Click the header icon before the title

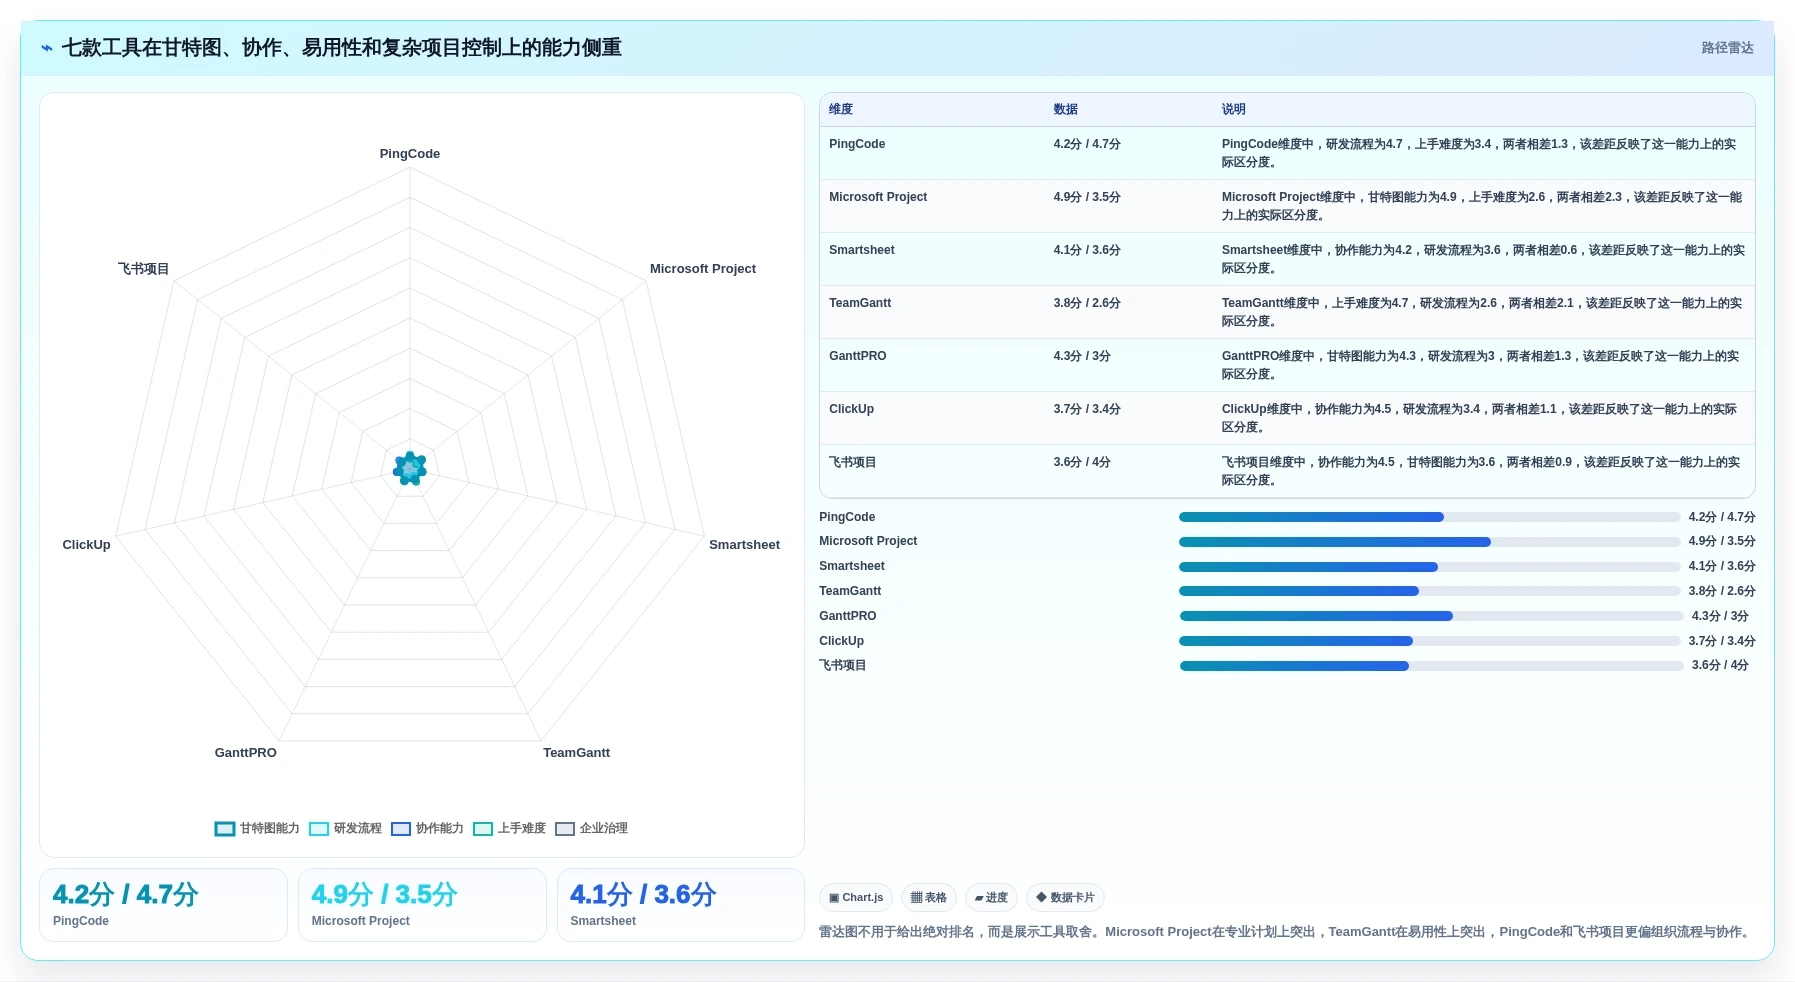47,48
